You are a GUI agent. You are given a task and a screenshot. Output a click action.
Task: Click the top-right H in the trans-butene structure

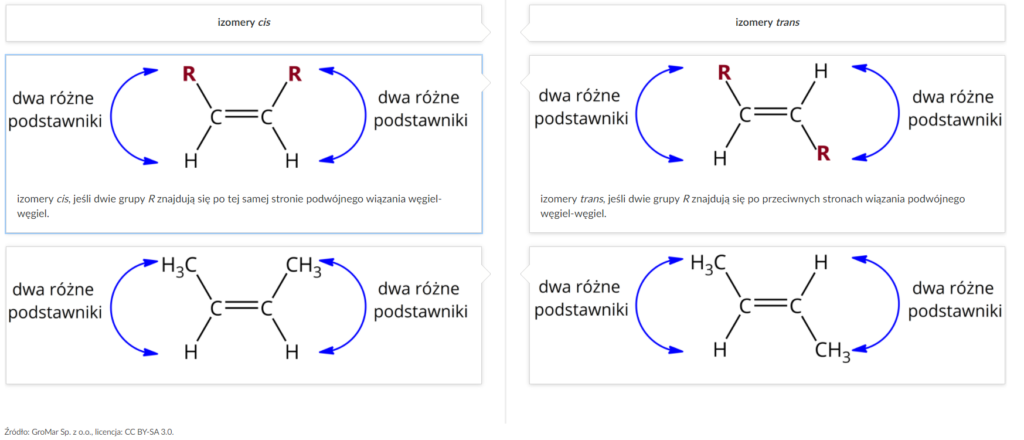coord(821,262)
